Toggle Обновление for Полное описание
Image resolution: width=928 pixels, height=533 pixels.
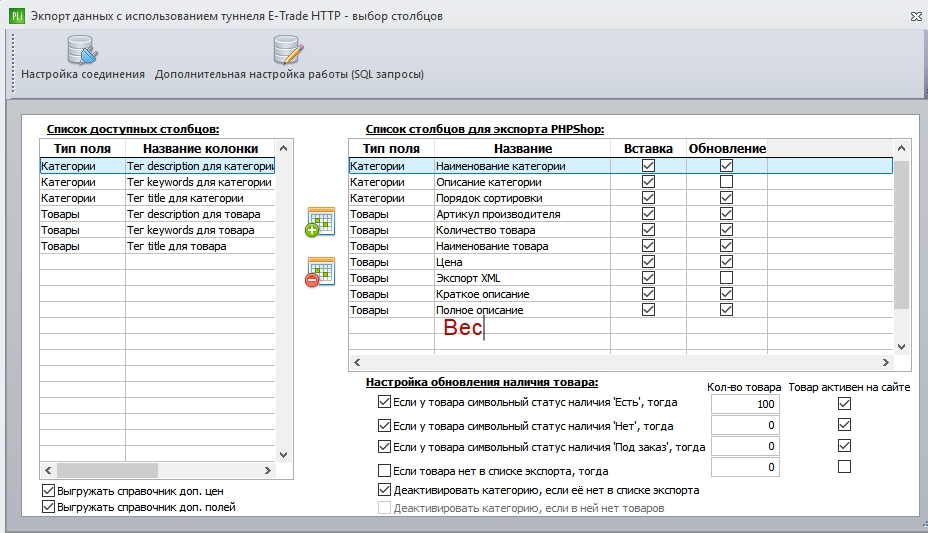pos(726,309)
